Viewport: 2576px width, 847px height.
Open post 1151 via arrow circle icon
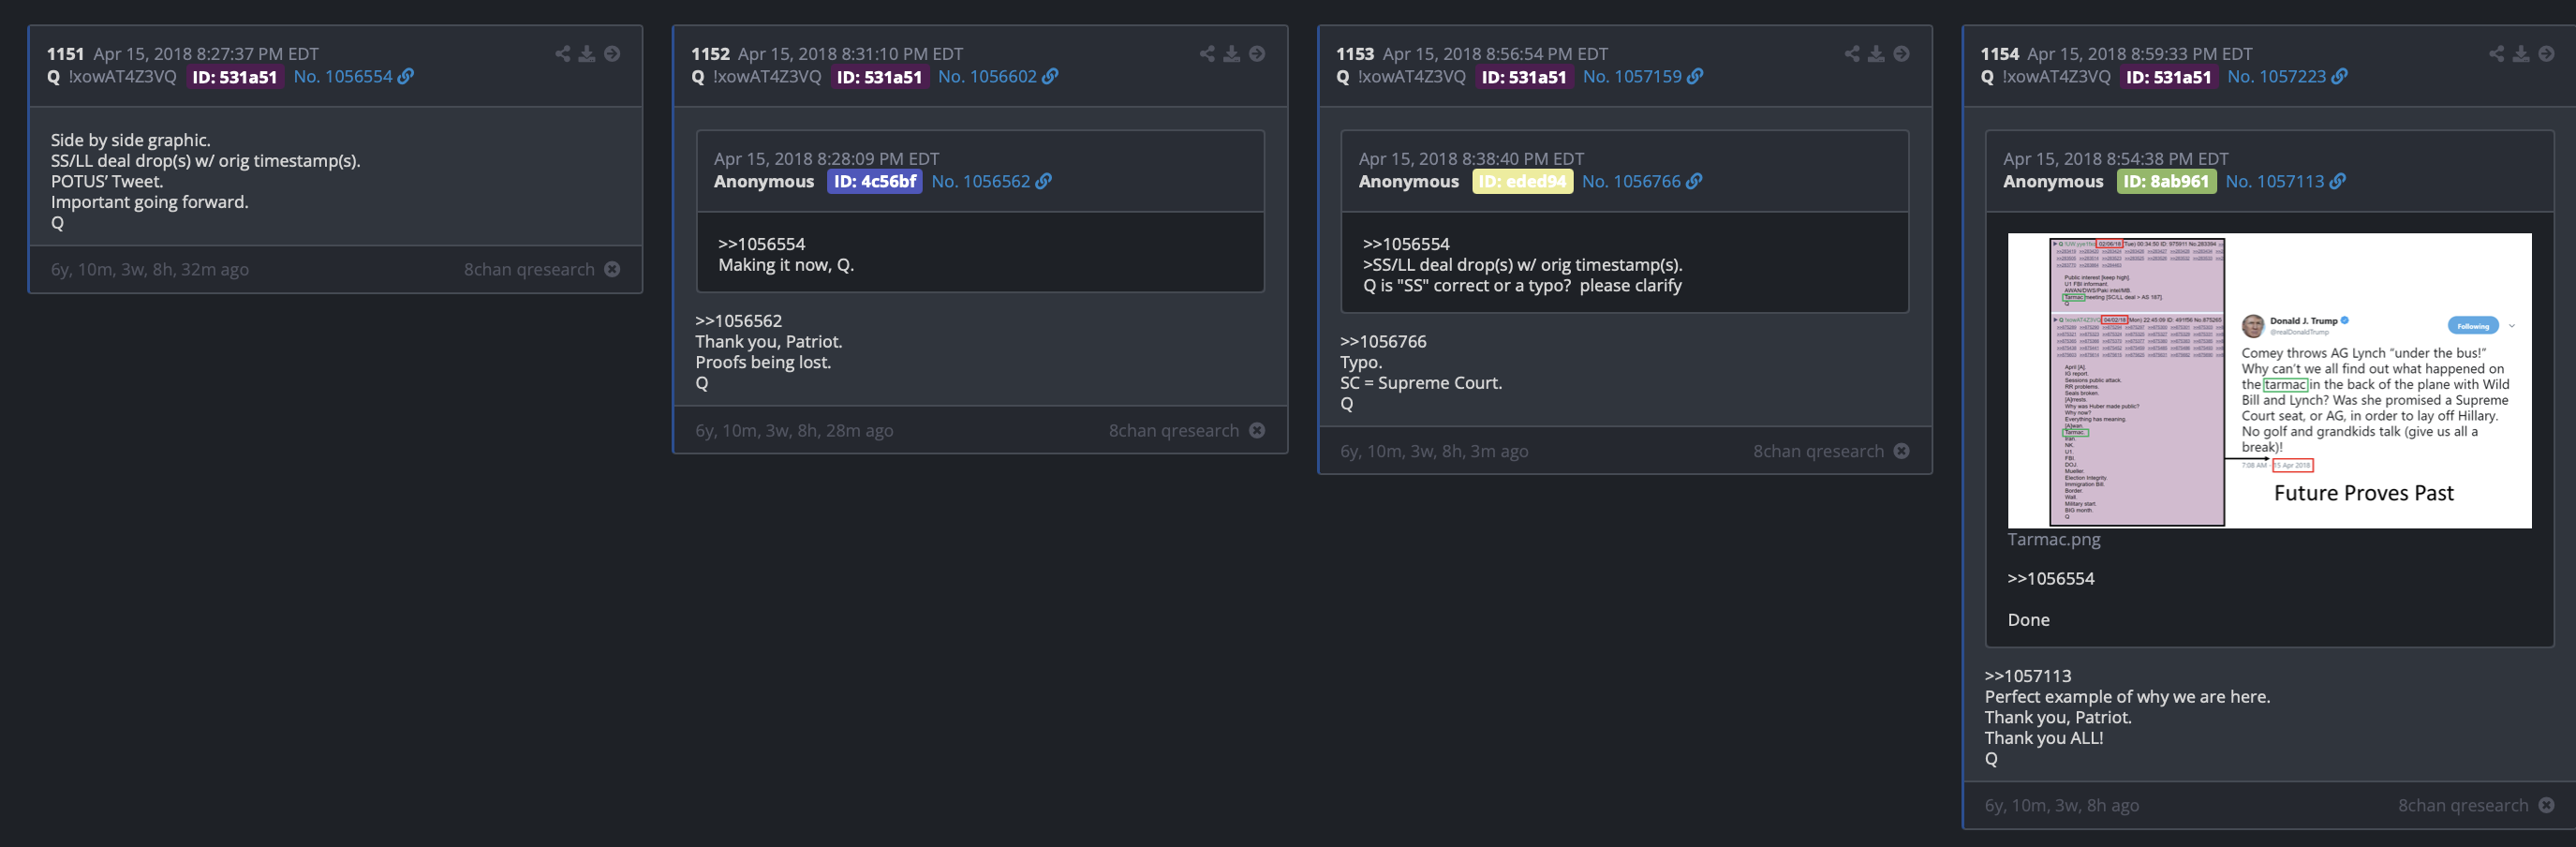coord(612,54)
